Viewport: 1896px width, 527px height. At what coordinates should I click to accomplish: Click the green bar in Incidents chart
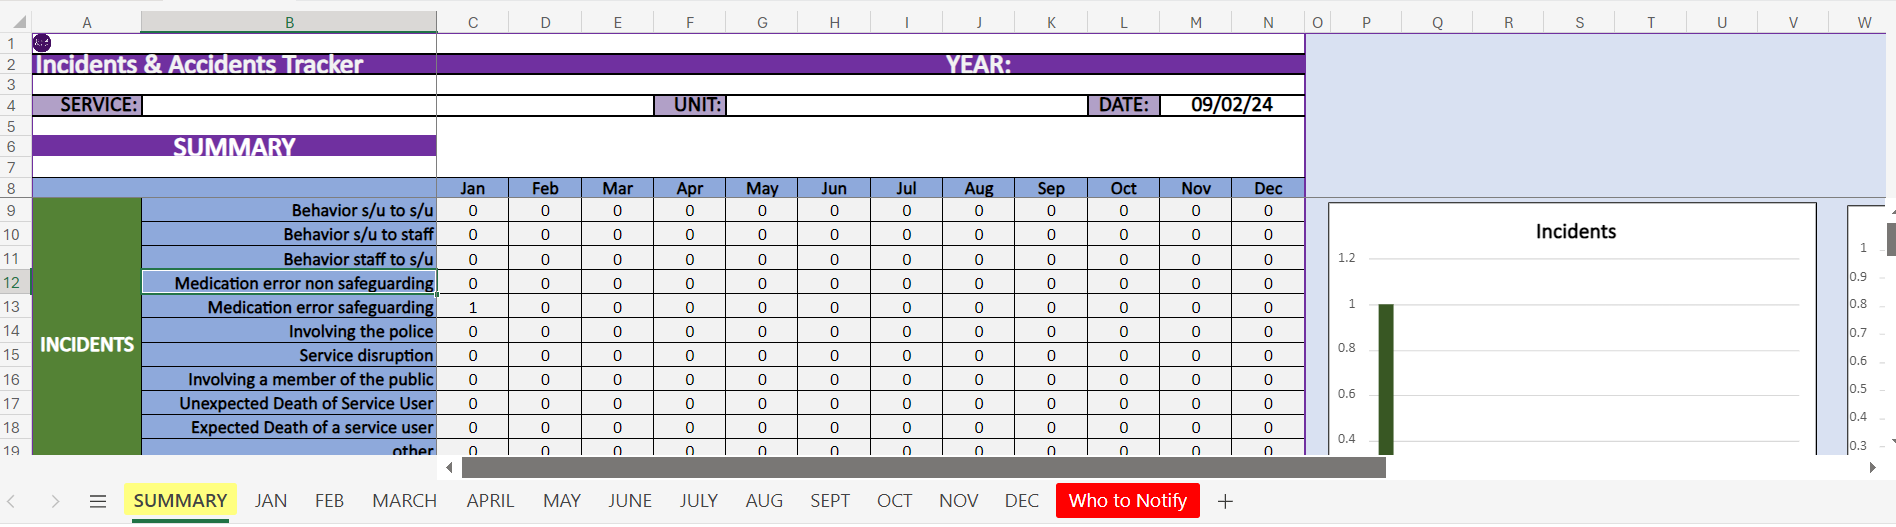(1386, 378)
